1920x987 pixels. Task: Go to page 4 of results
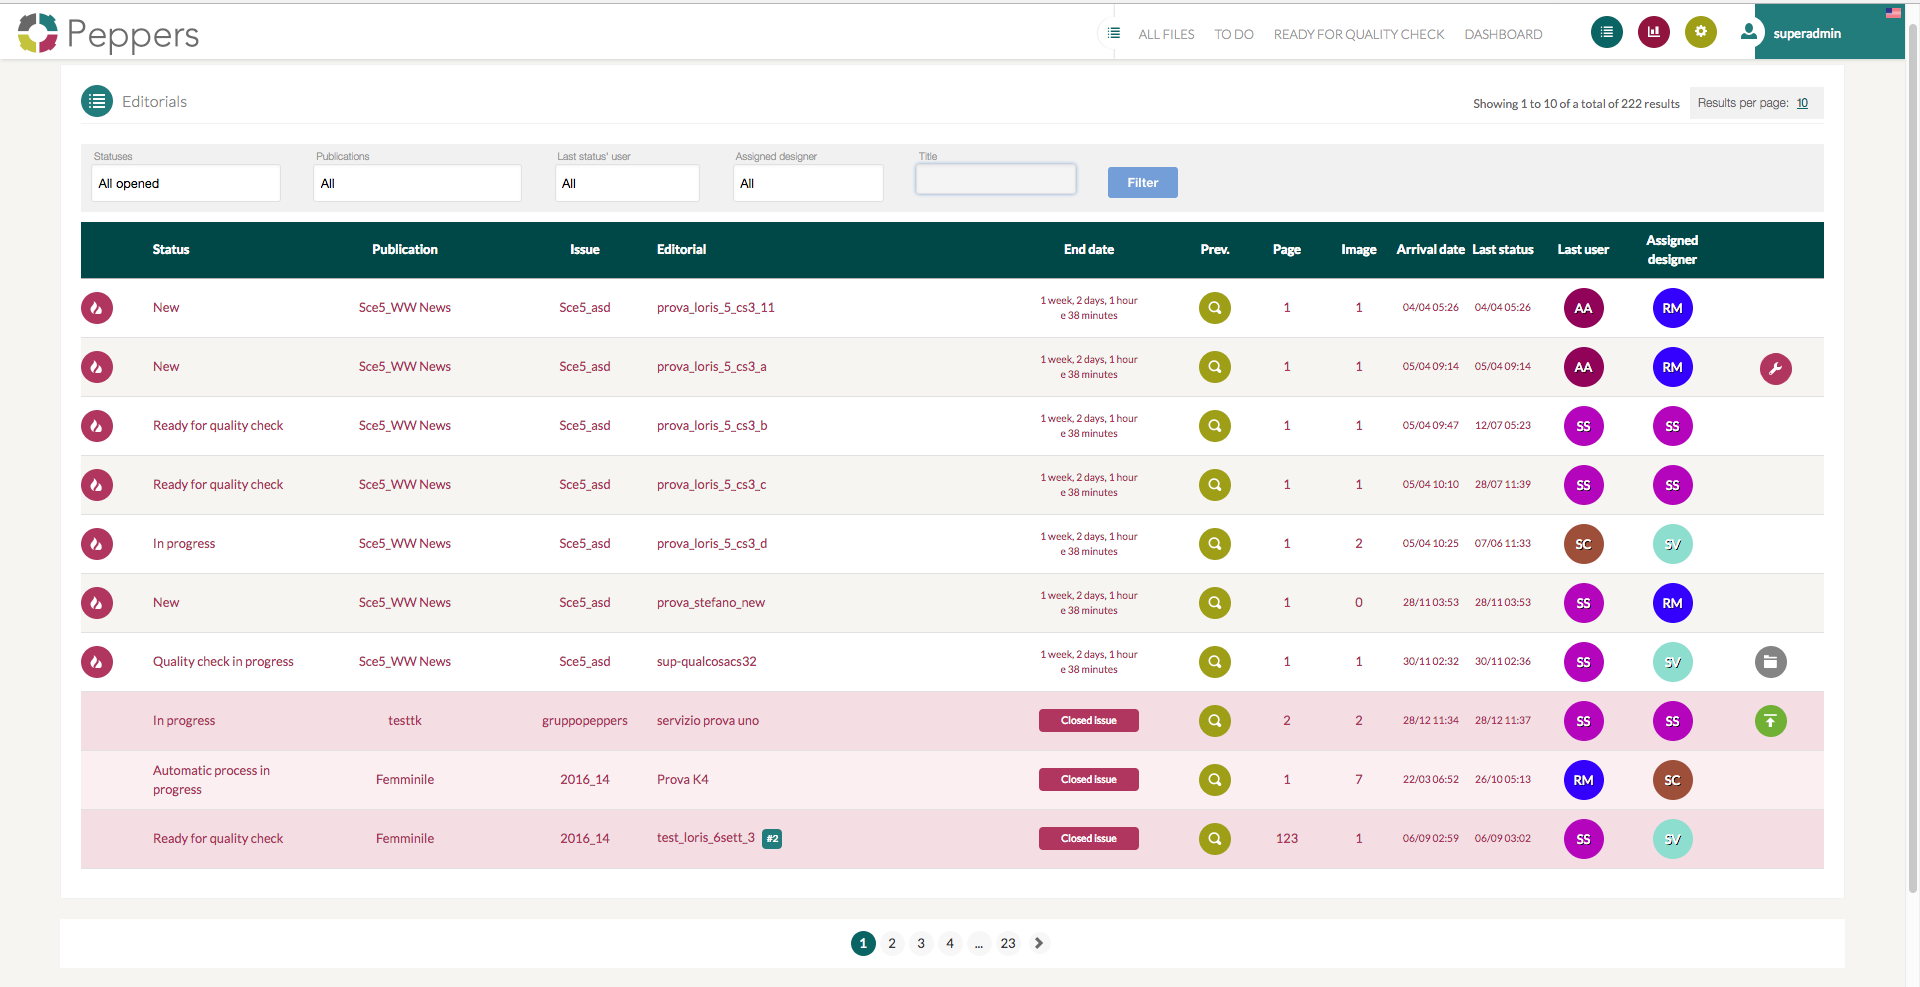[x=950, y=943]
